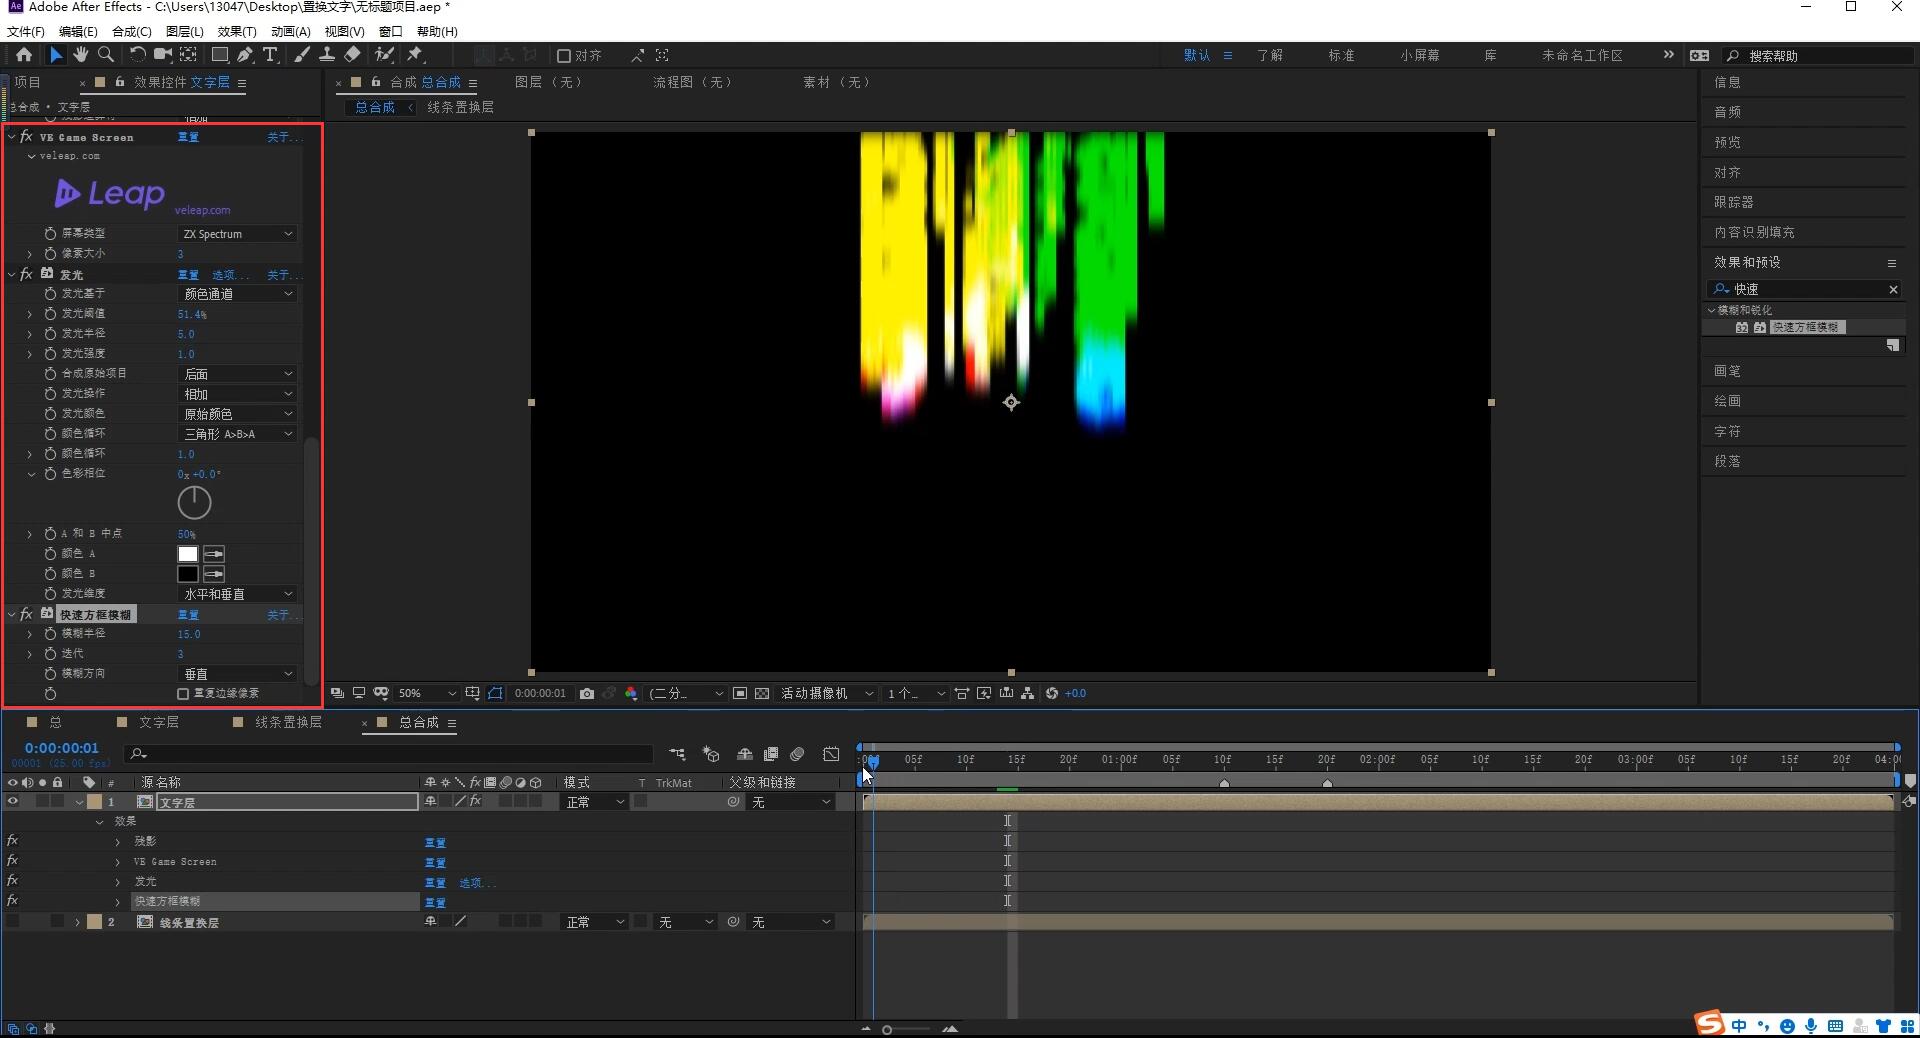1920x1038 pixels.
Task: Select the Selection arrow tool
Action: 56,55
